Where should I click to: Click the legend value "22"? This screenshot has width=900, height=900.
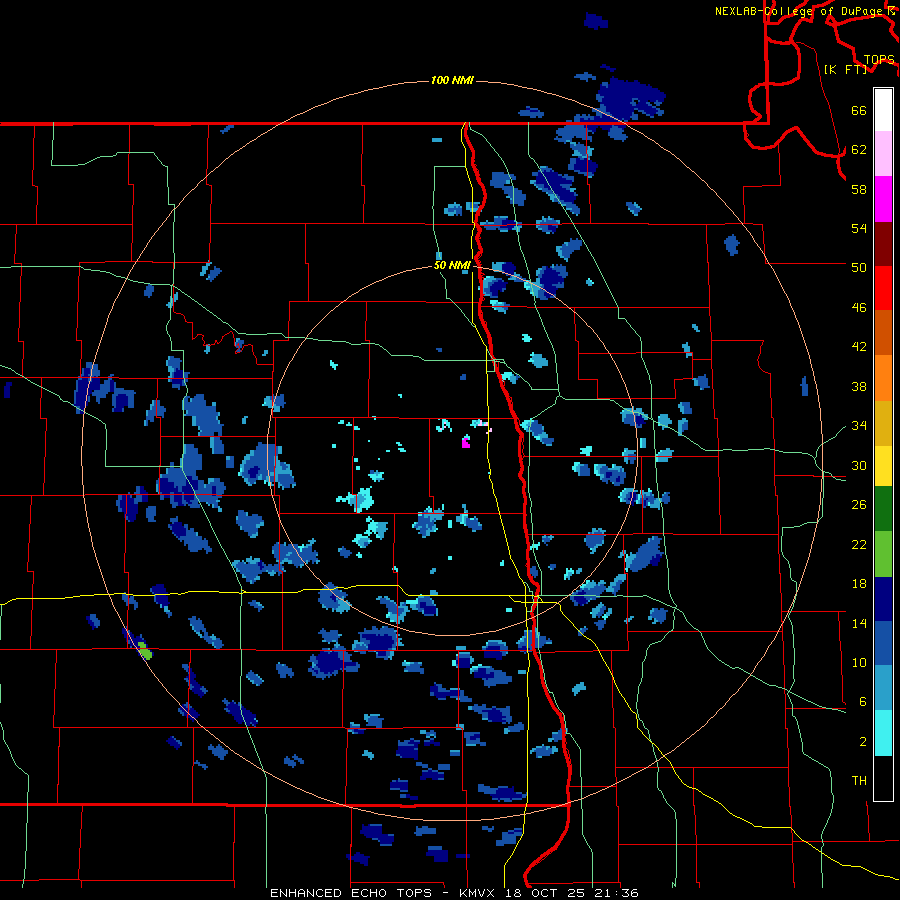tap(859, 544)
